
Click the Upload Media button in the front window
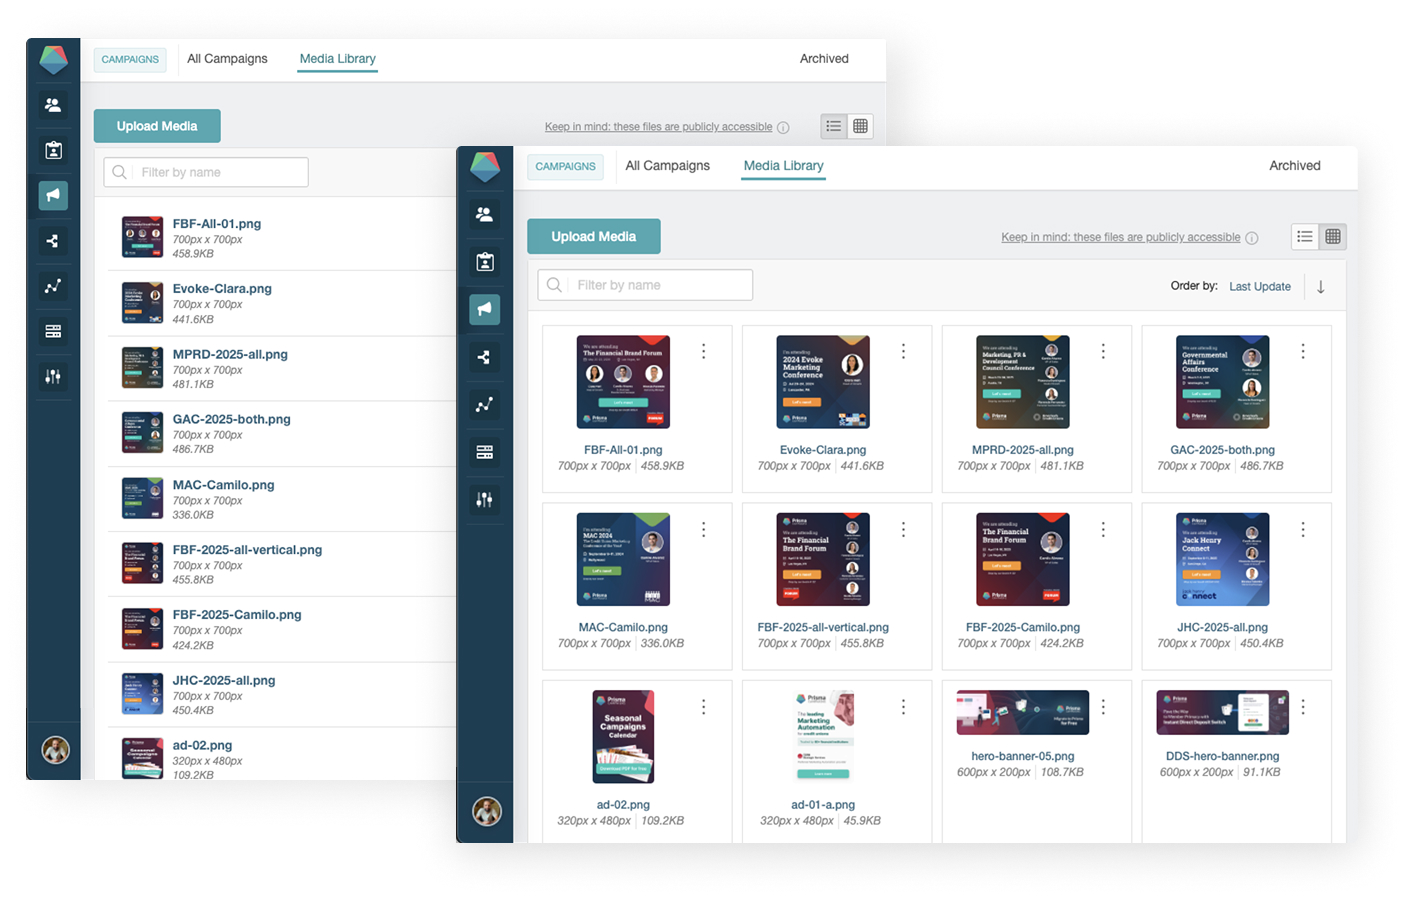(593, 237)
